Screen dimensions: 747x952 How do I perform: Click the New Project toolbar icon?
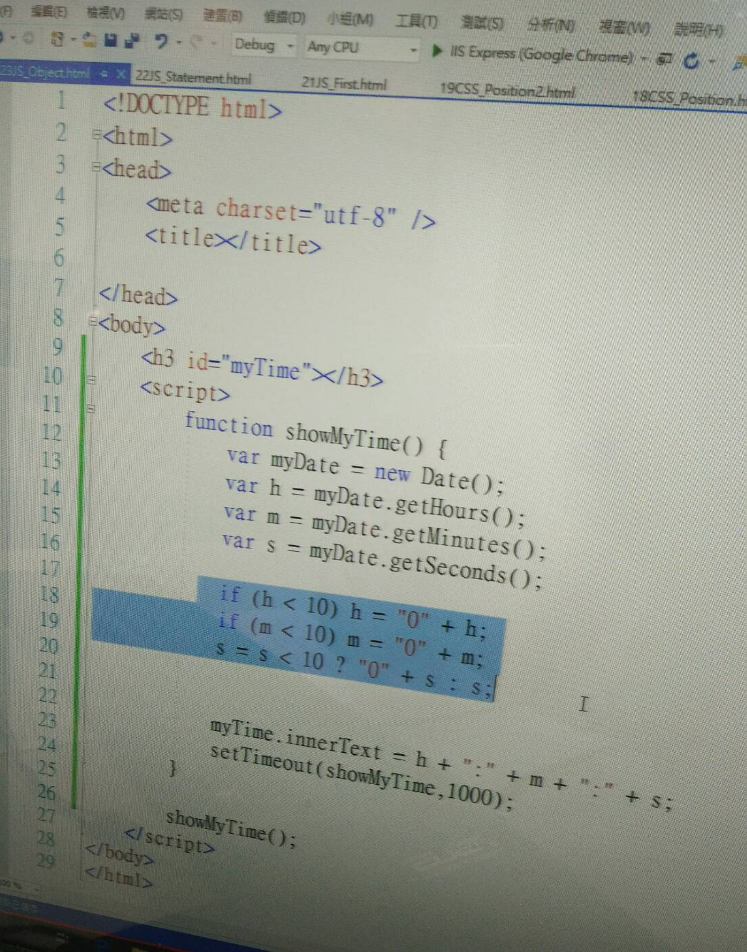click(x=57, y=39)
